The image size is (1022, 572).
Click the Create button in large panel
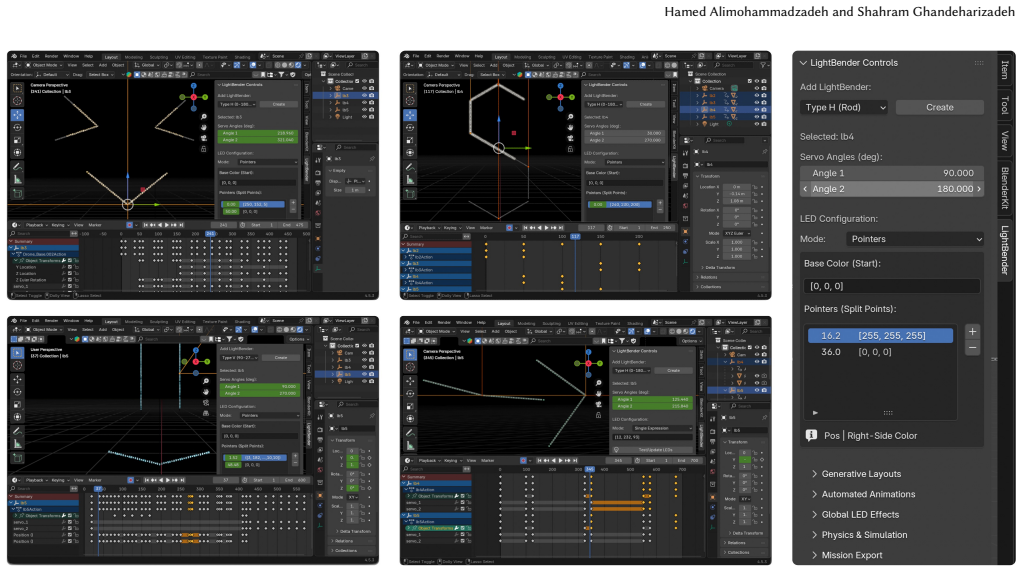click(939, 107)
